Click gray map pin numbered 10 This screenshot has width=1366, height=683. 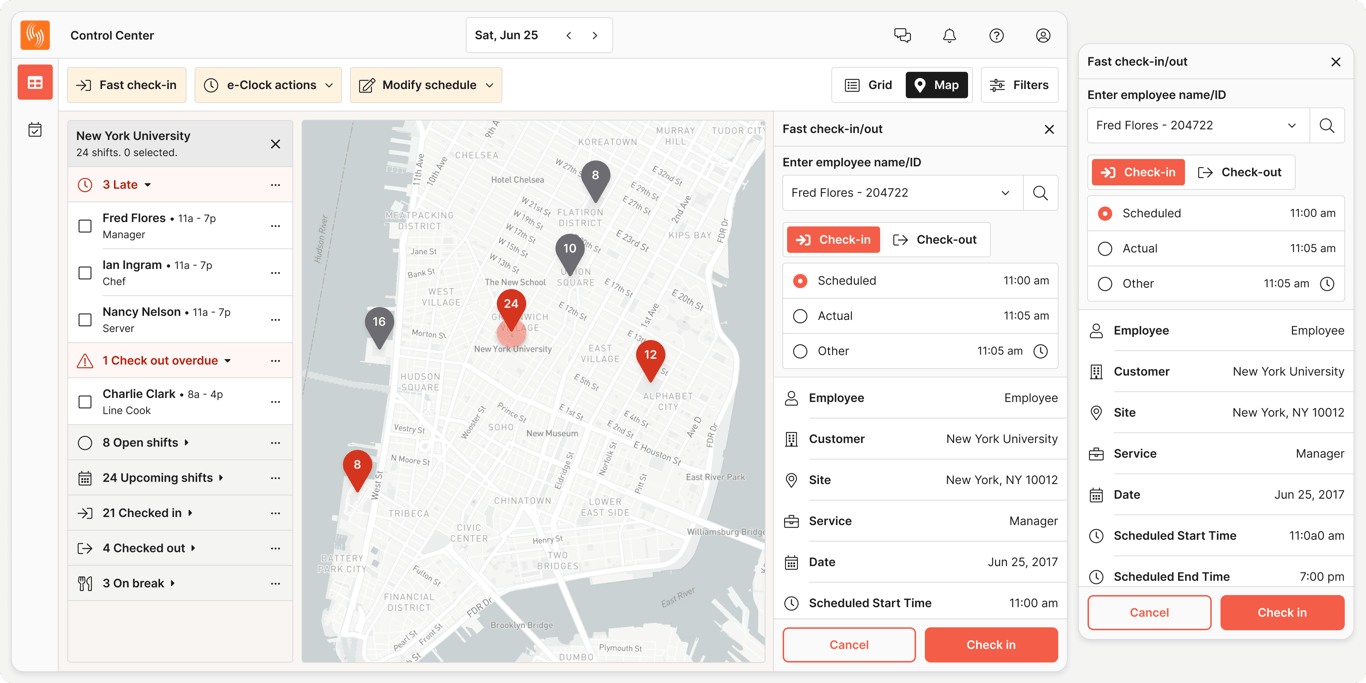569,253
